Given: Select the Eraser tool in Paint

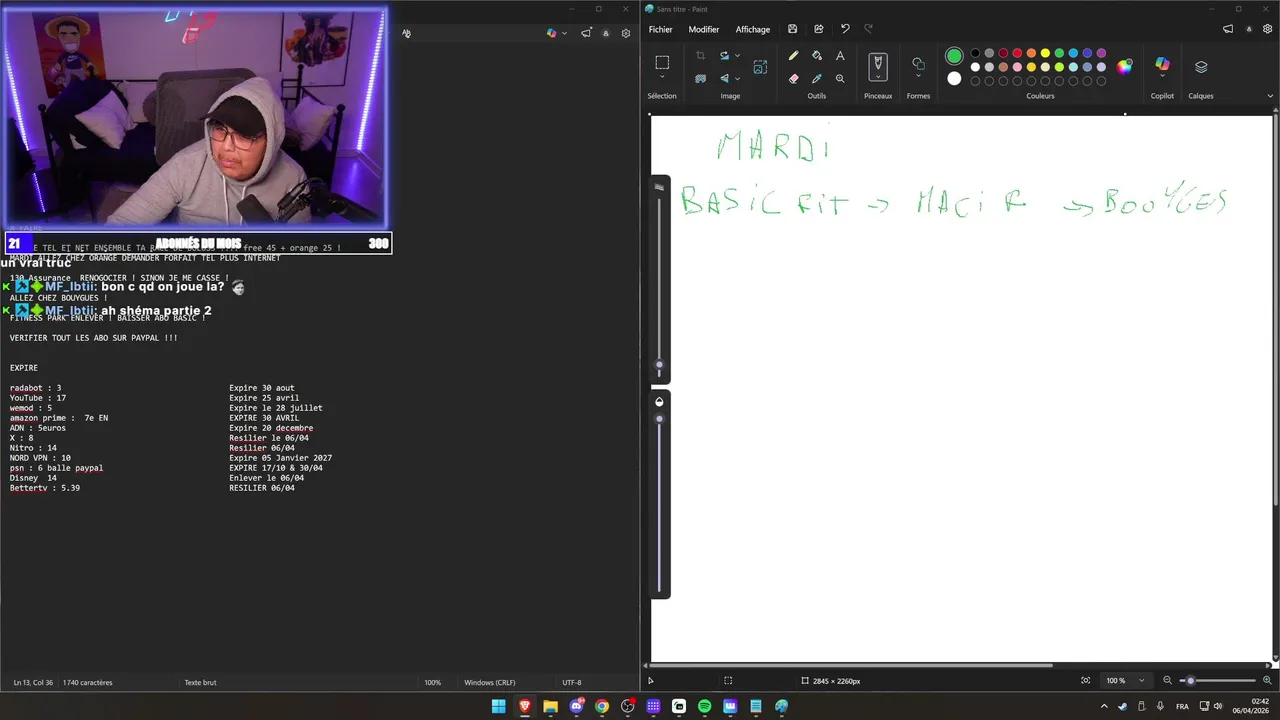Looking at the screenshot, I should click(793, 78).
